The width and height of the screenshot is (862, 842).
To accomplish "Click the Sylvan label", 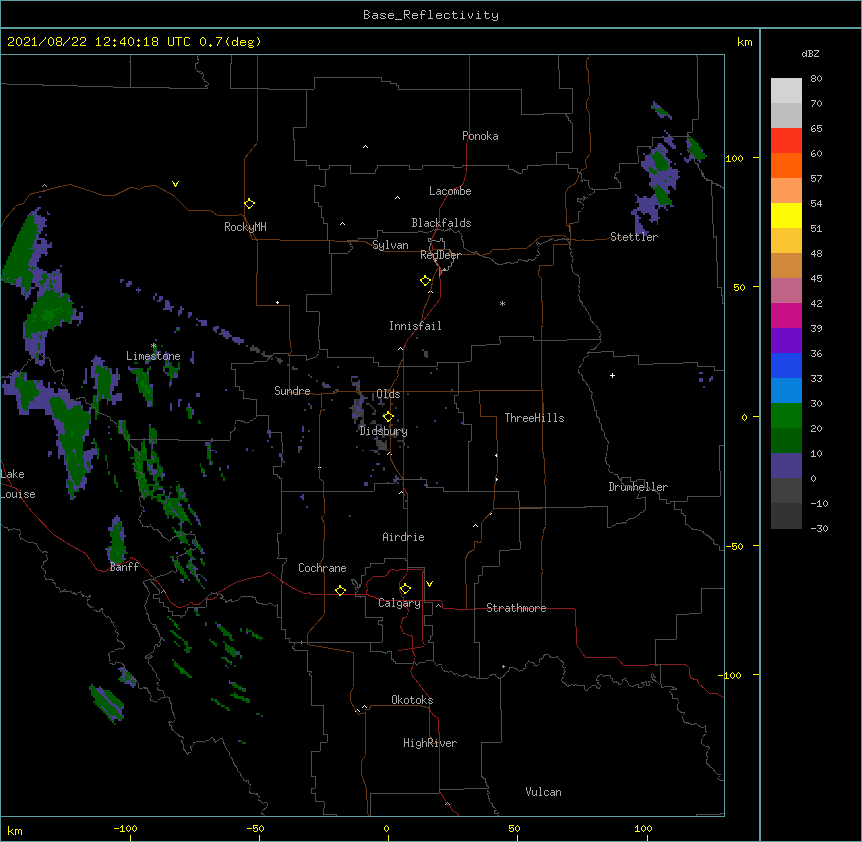I will pos(390,245).
